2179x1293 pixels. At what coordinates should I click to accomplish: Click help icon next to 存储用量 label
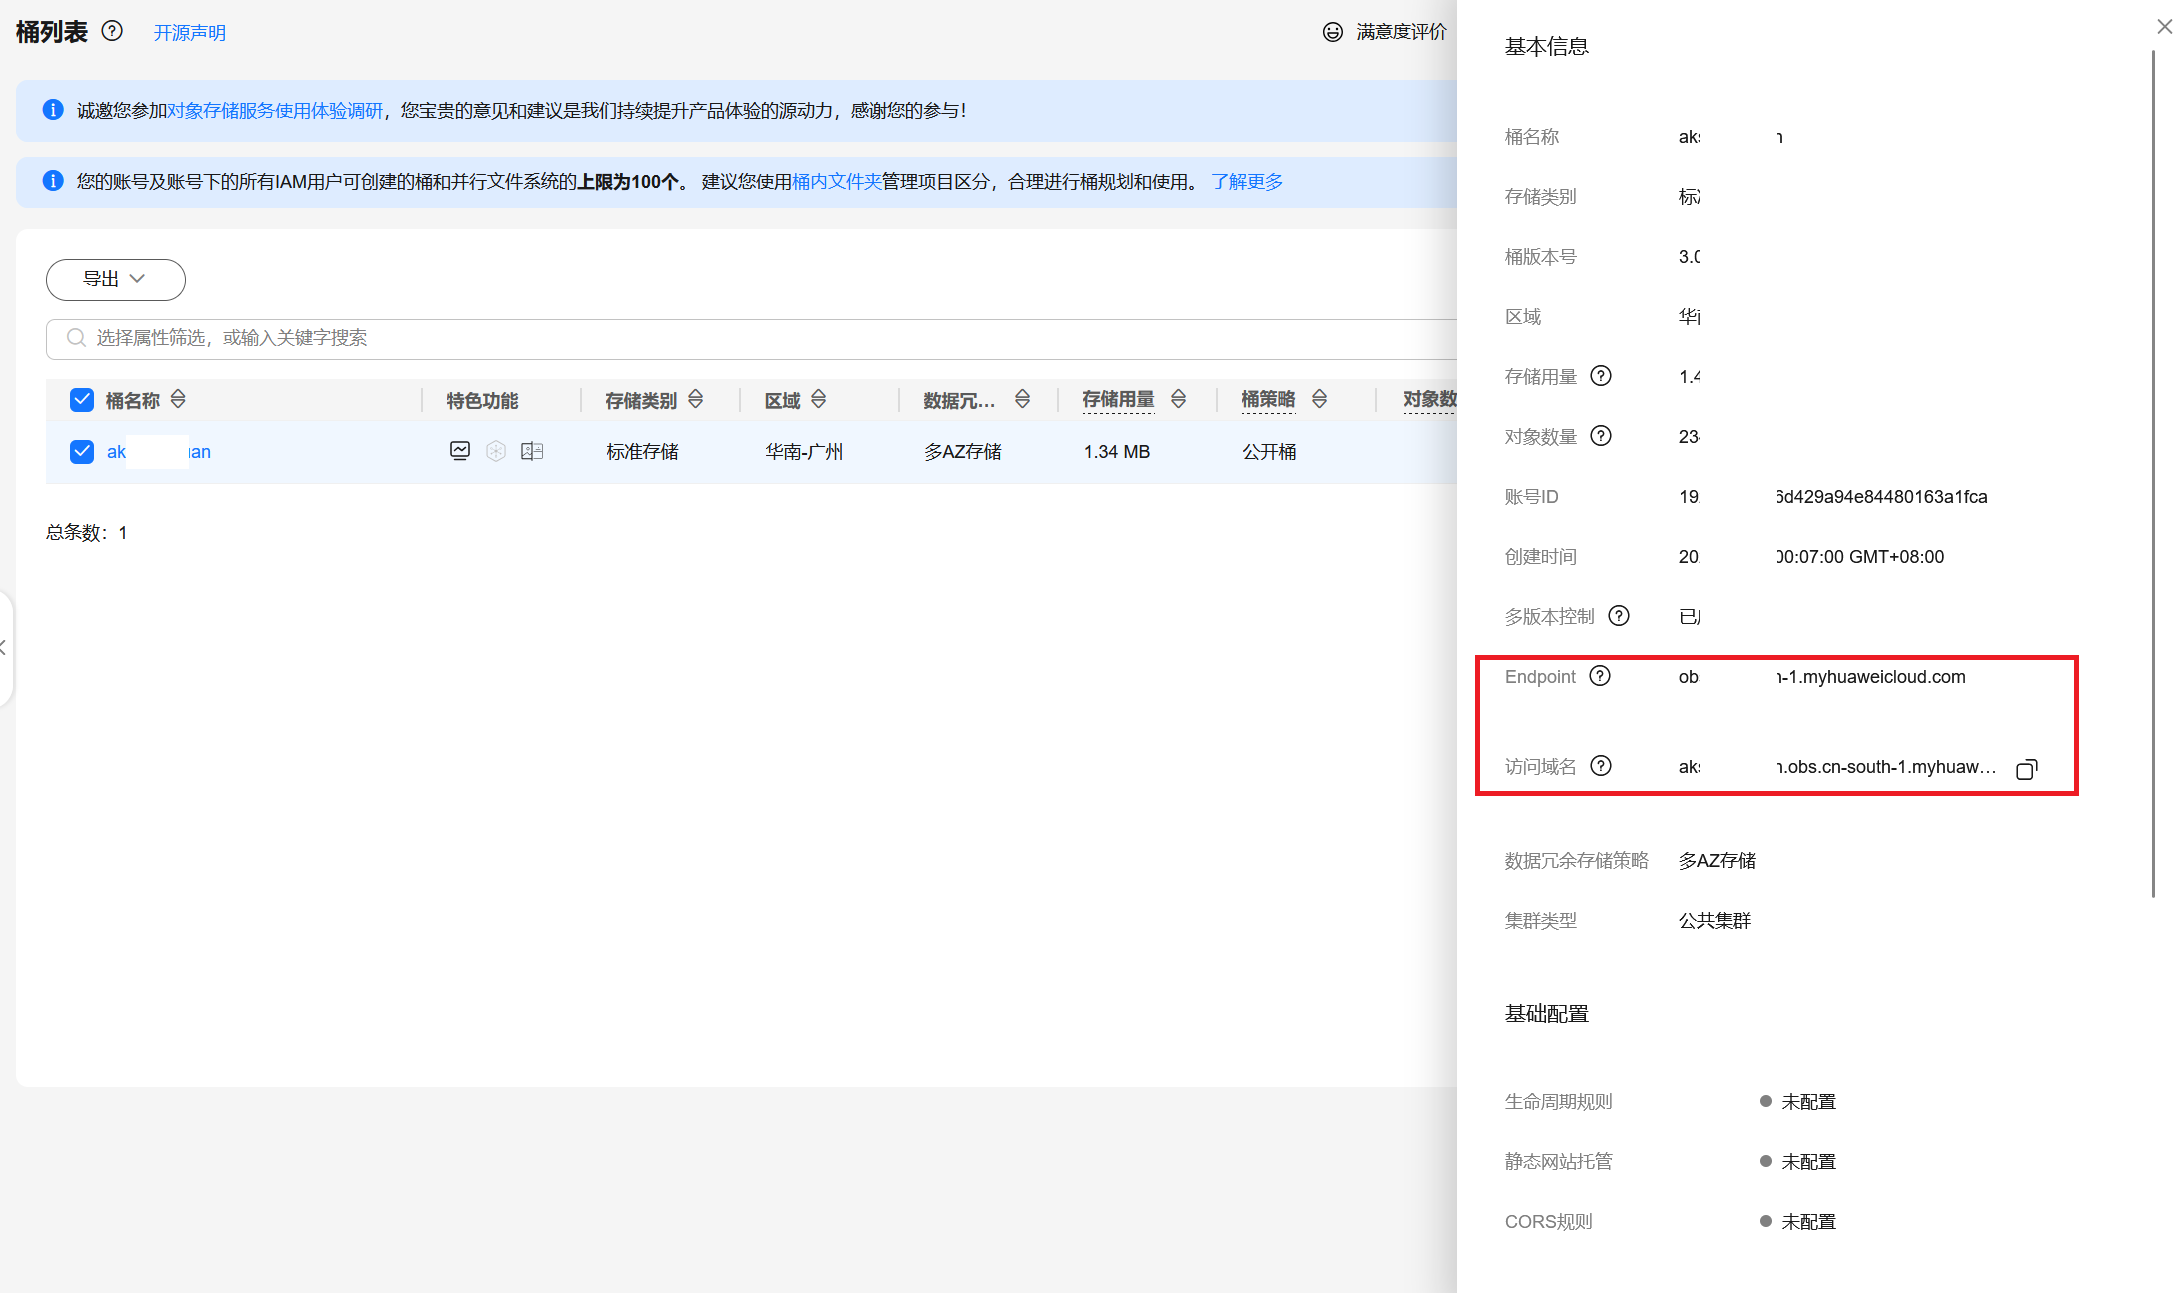tap(1601, 376)
